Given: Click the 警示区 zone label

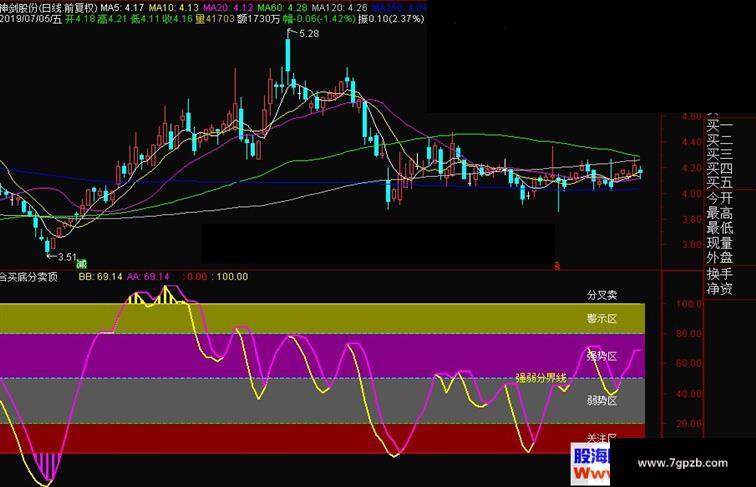Looking at the screenshot, I should pyautogui.click(x=602, y=319).
